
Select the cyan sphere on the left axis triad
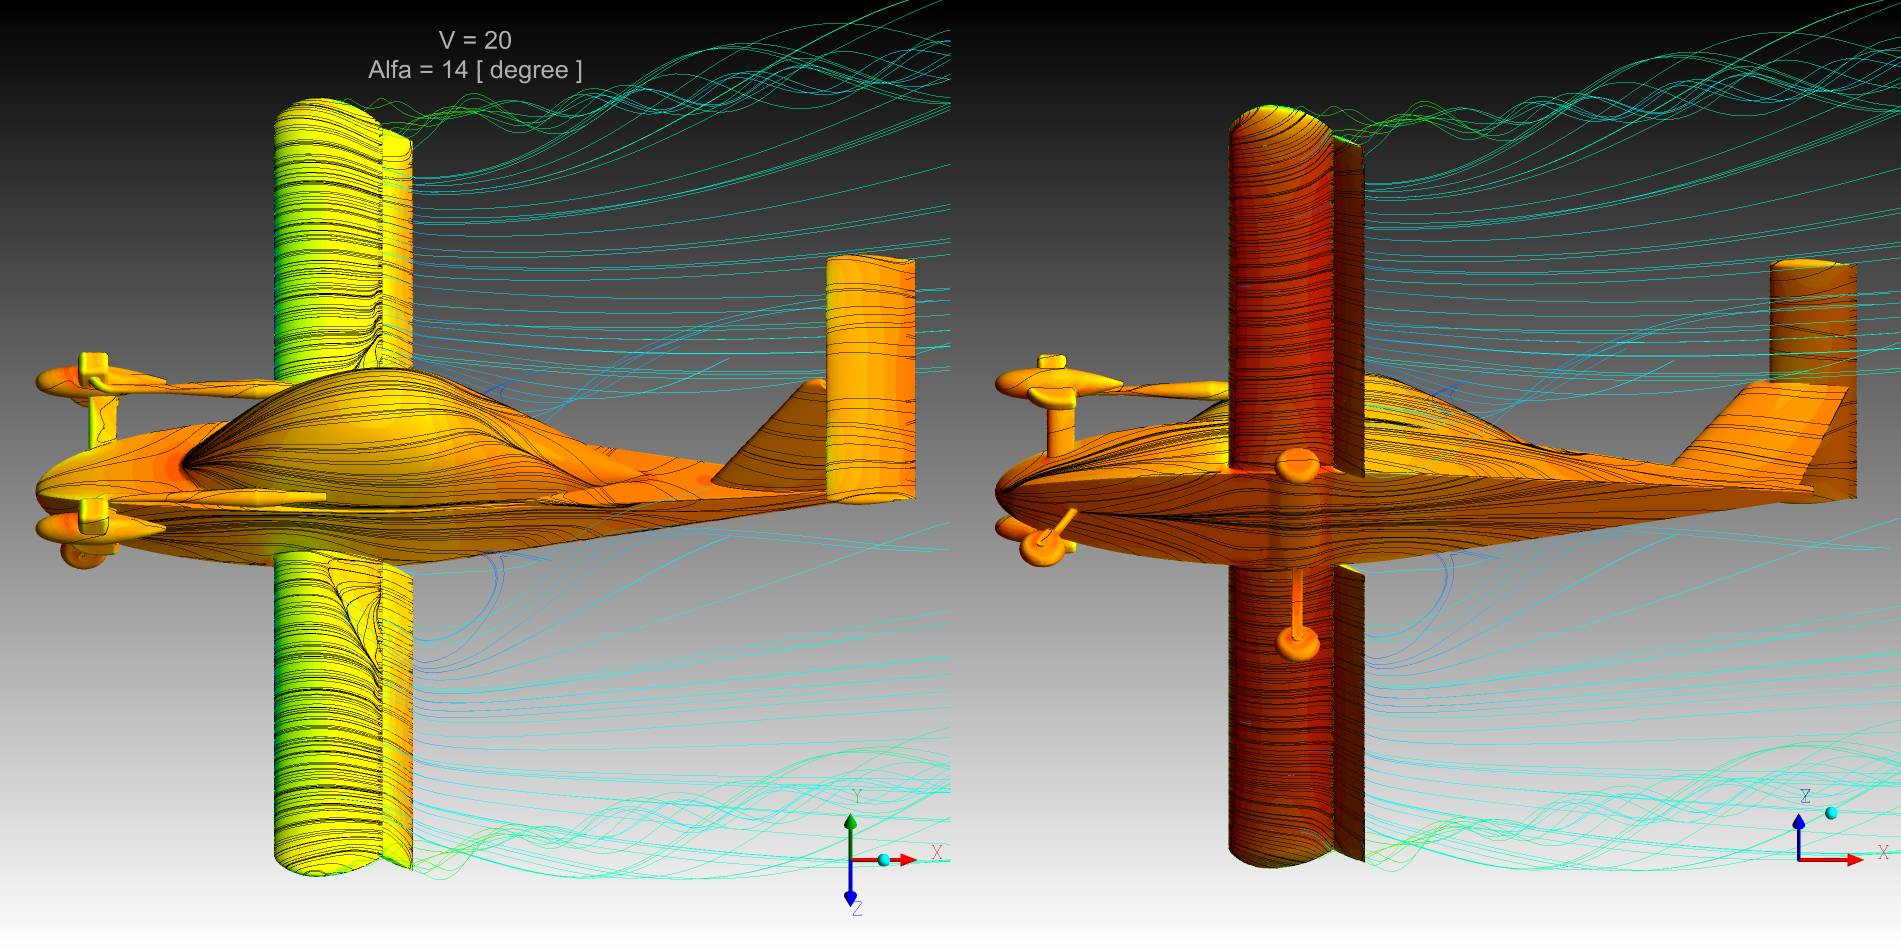pos(884,860)
